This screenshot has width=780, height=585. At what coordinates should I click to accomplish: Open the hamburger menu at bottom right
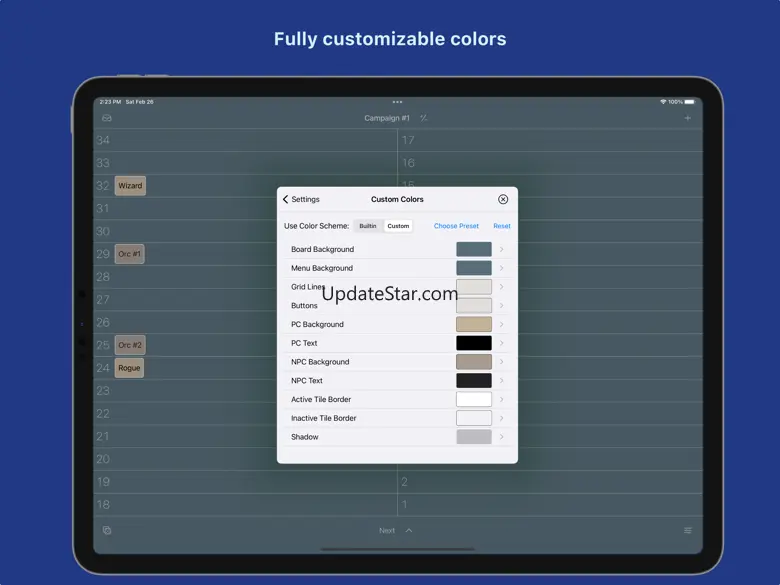tap(687, 530)
